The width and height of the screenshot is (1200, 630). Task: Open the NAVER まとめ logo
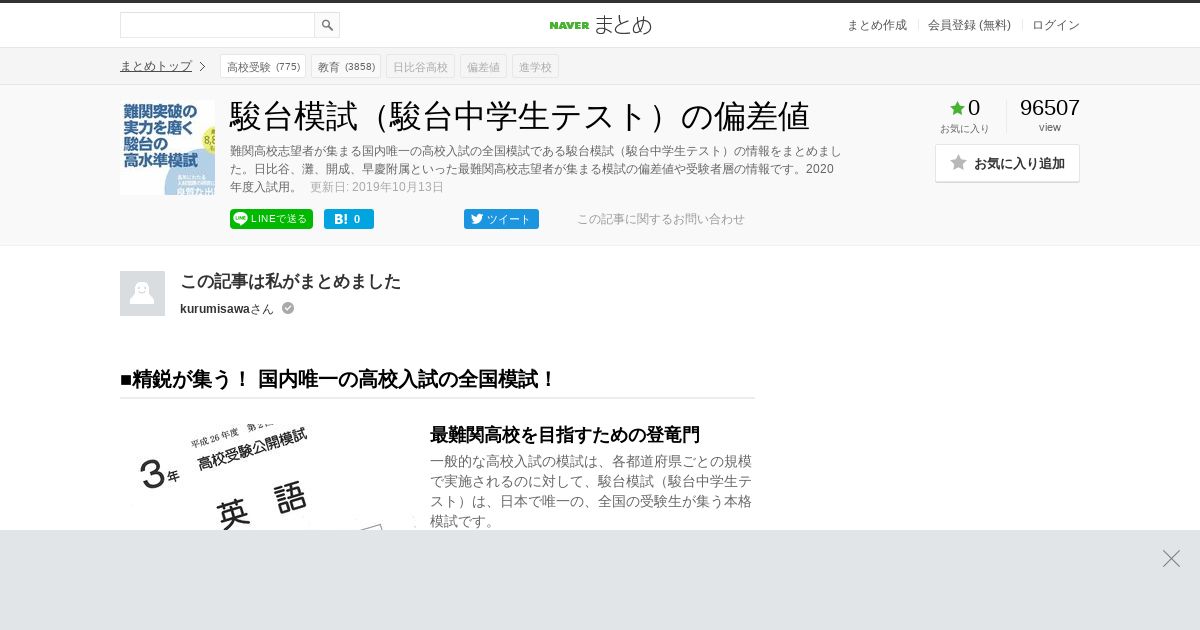(600, 25)
